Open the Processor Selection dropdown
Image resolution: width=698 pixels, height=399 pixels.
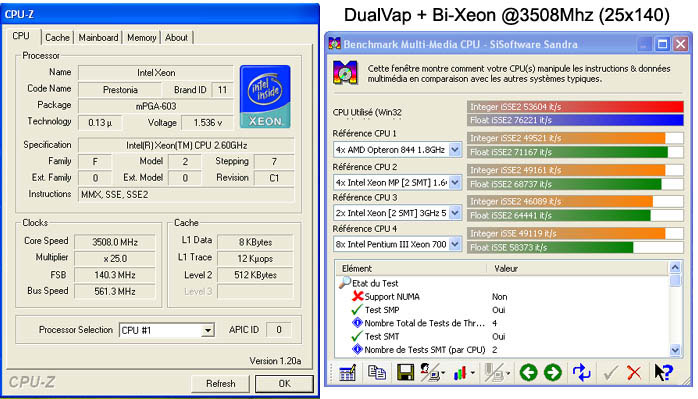[x=207, y=330]
